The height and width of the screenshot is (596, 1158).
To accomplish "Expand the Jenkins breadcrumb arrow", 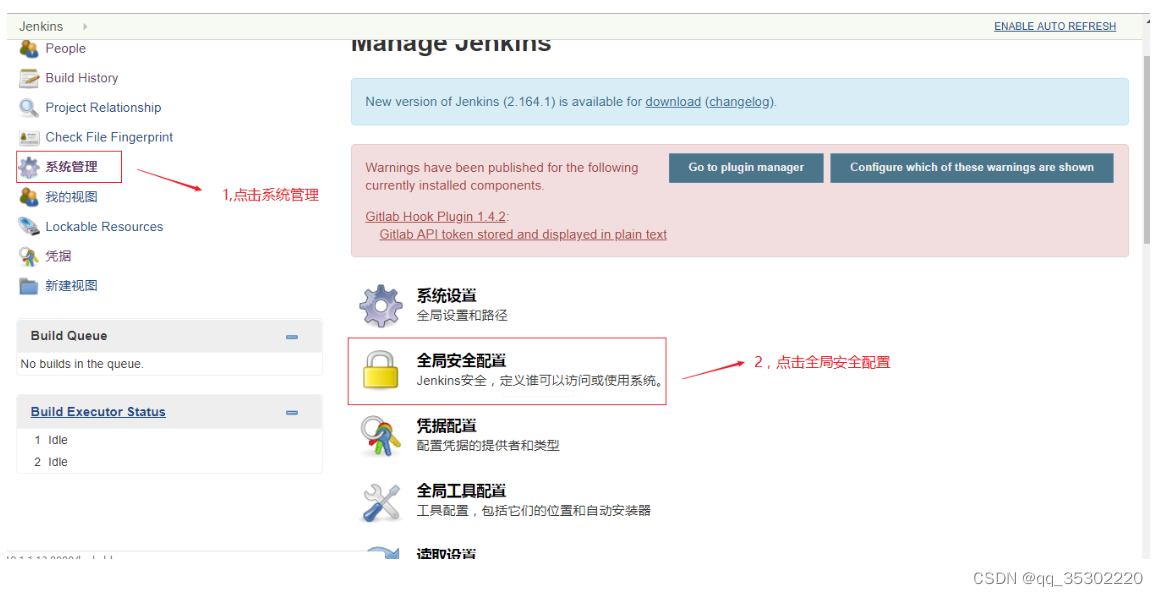I will [x=85, y=27].
